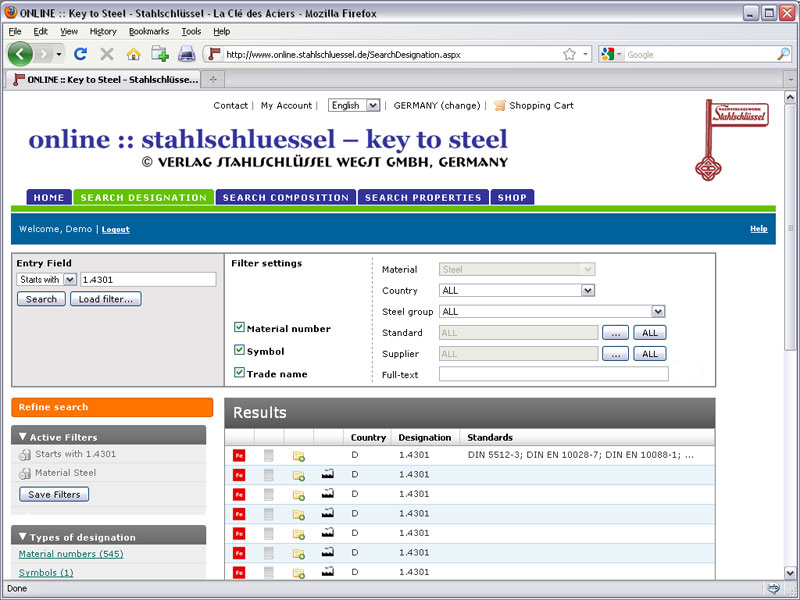Click the My Account link
This screenshot has width=800, height=600.
(286, 106)
